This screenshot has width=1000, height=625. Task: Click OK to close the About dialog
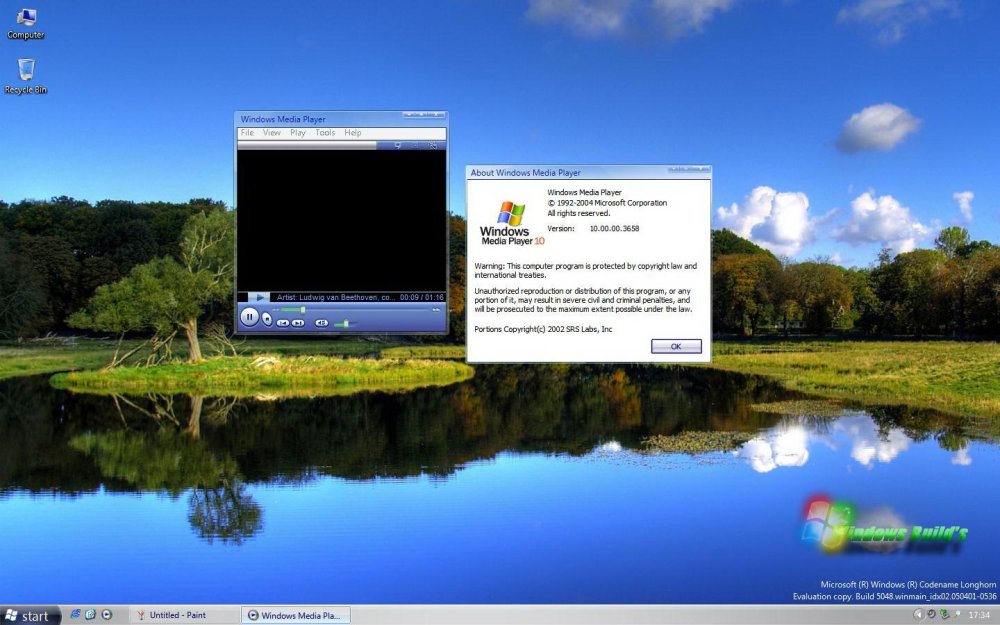pos(676,345)
